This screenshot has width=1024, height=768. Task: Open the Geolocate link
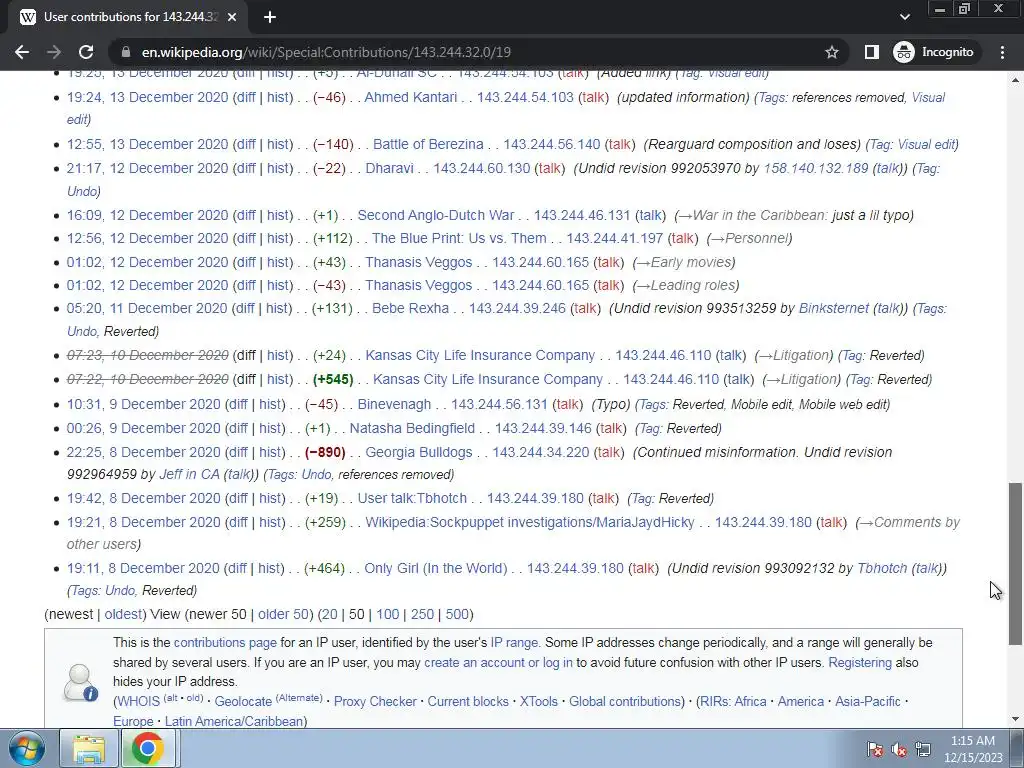(243, 701)
